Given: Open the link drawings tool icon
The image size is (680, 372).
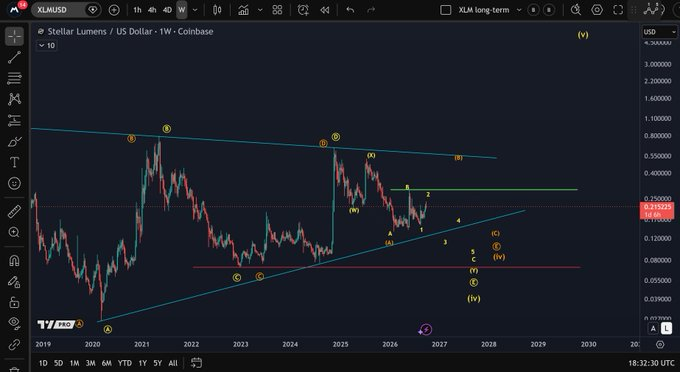Looking at the screenshot, I should tap(14, 345).
